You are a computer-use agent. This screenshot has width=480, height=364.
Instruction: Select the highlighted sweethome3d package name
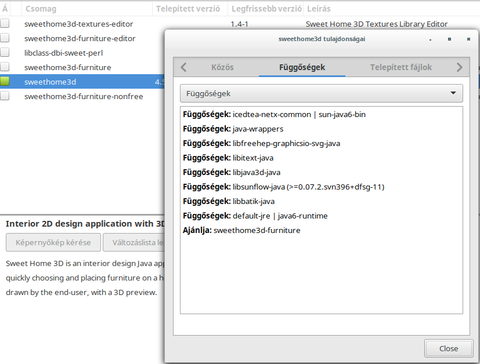[50, 82]
